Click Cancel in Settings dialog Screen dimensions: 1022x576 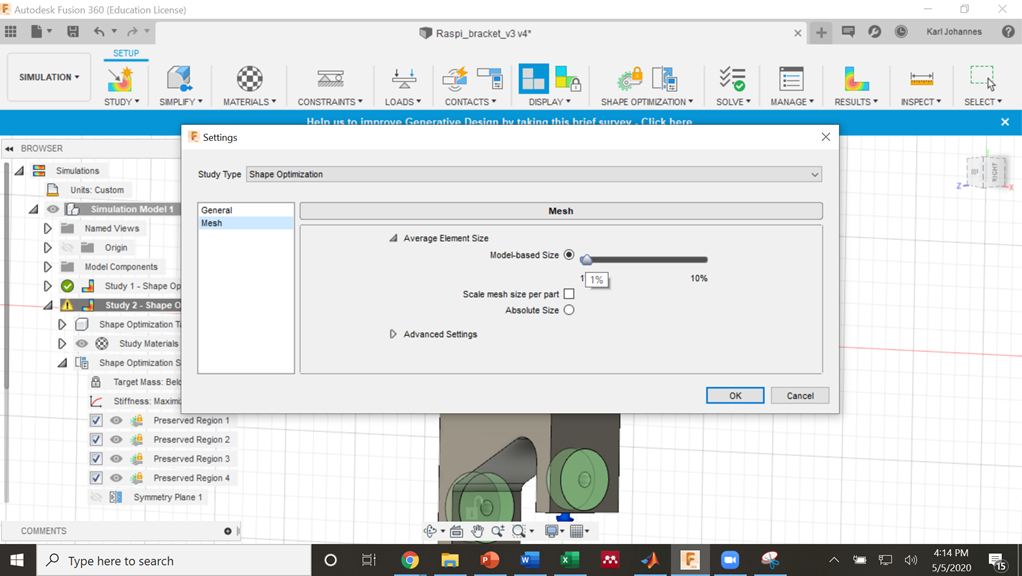click(800, 396)
